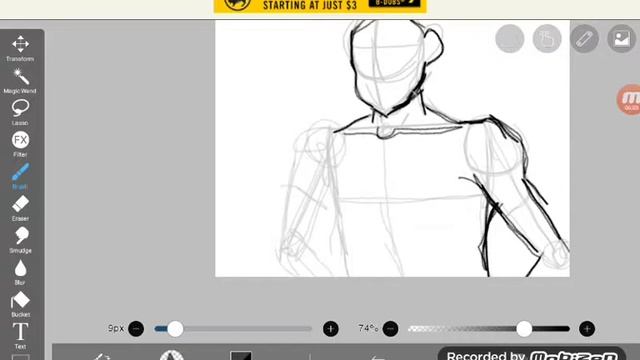
Task: Select the Text tool
Action: [x=20, y=336]
